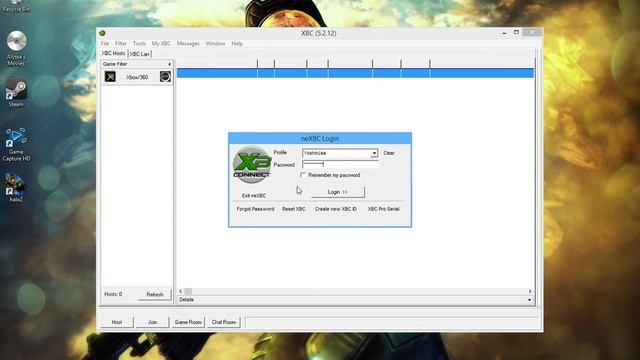640x360 pixels.
Task: Launch the halo2 desktop shortcut
Action: tap(16, 188)
